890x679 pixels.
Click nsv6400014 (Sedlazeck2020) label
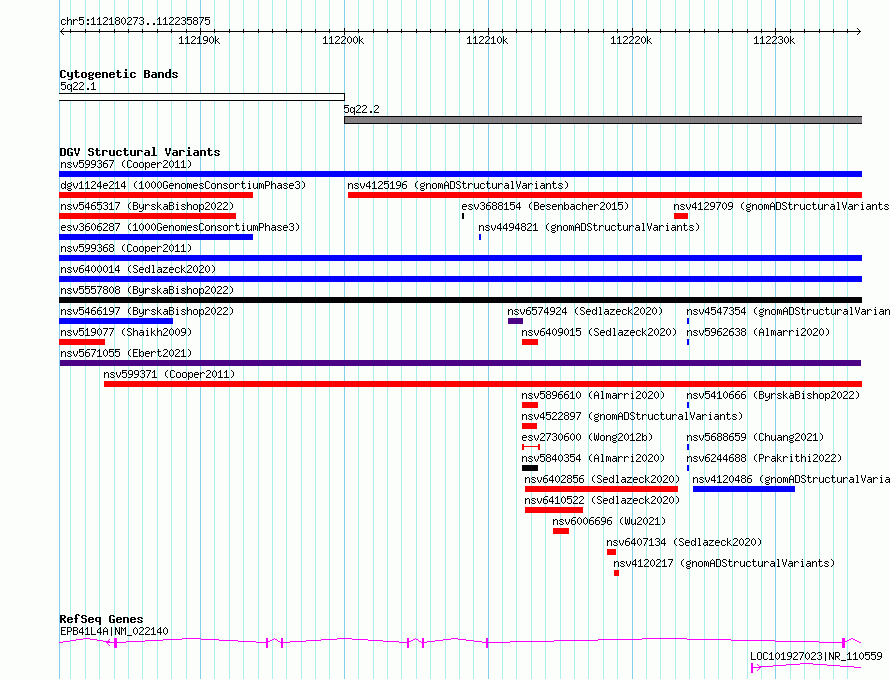coord(138,269)
